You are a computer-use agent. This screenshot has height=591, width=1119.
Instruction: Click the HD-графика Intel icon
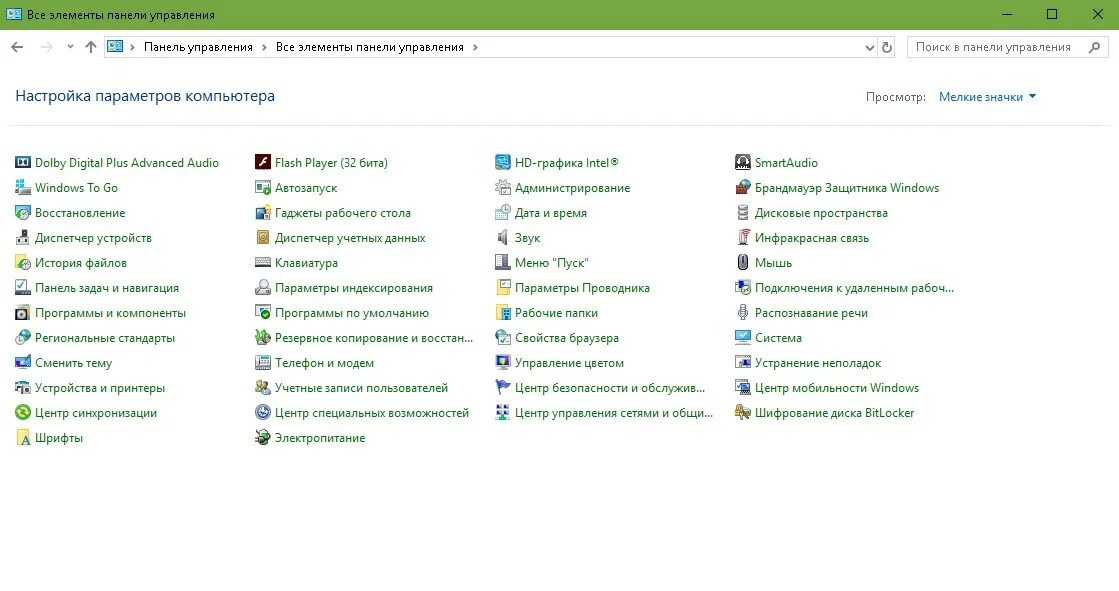click(503, 163)
